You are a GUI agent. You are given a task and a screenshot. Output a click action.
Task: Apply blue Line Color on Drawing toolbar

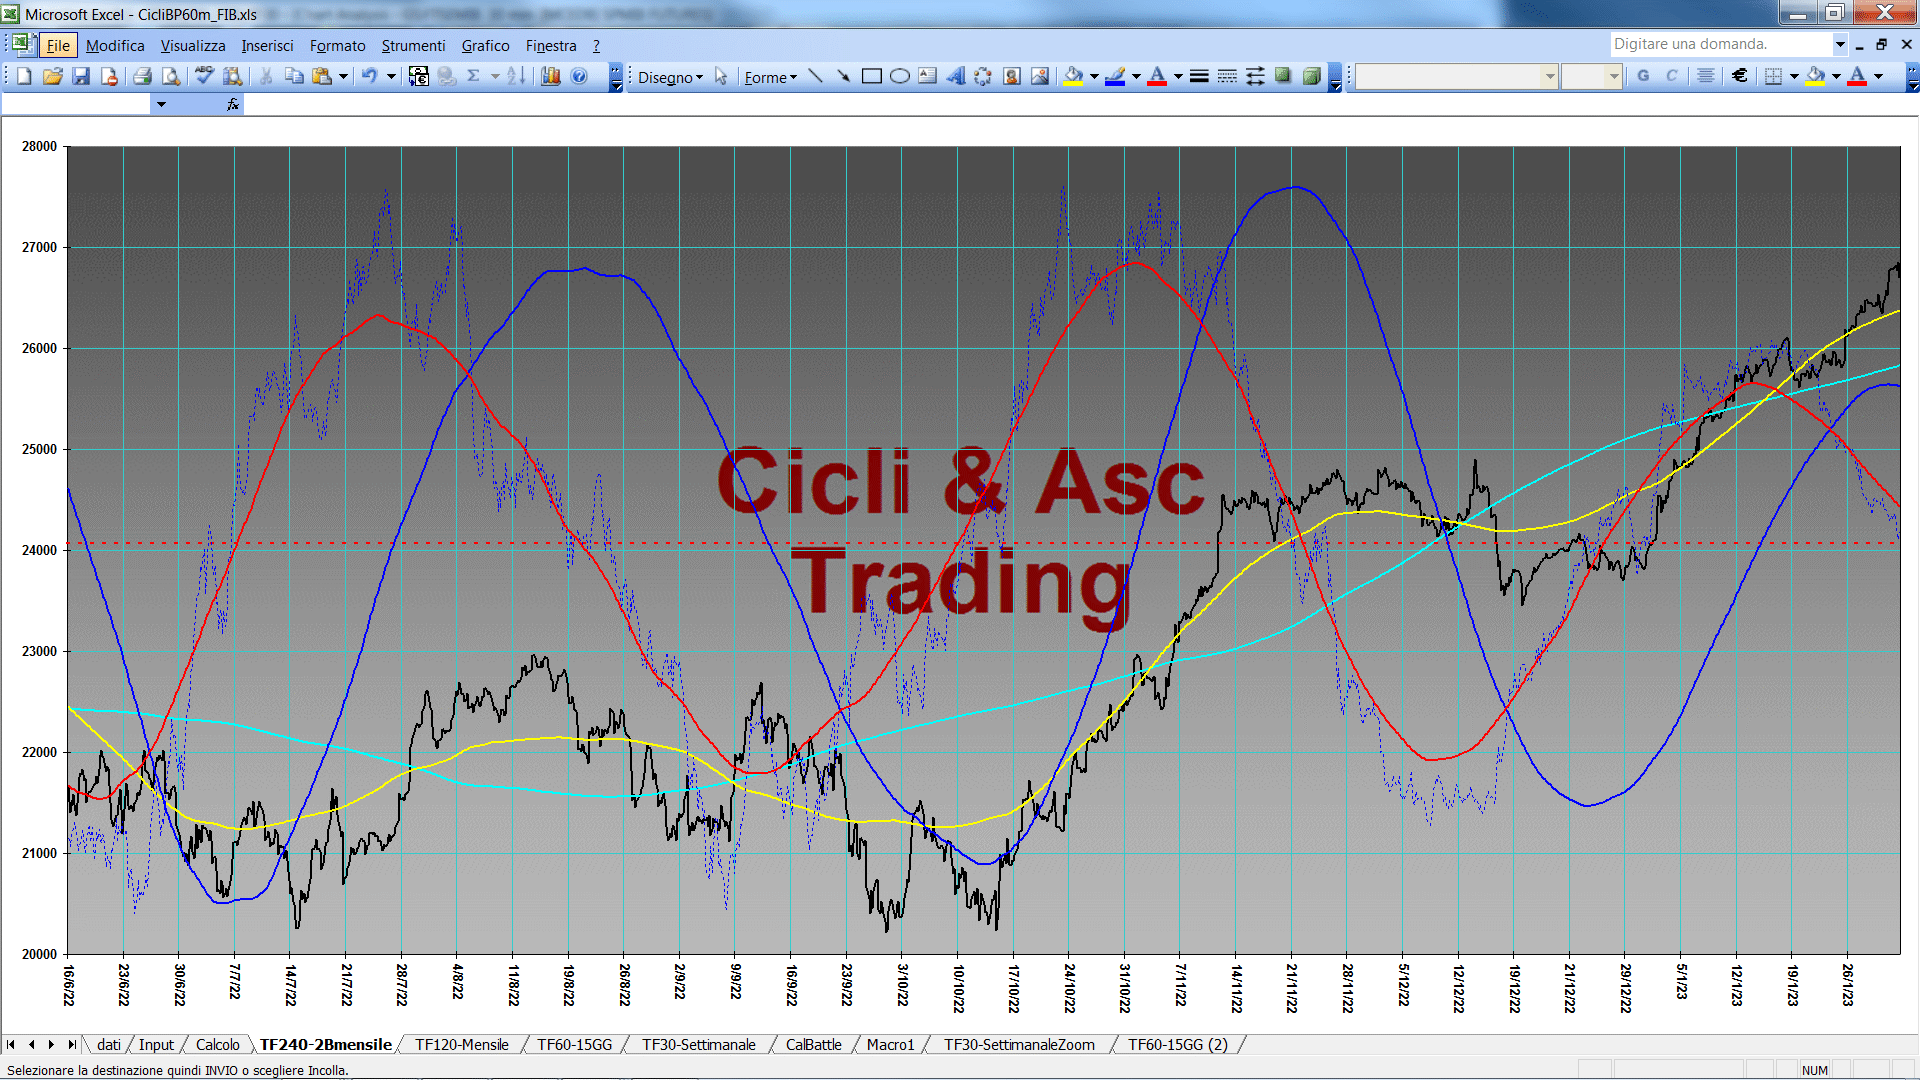pos(1115,77)
